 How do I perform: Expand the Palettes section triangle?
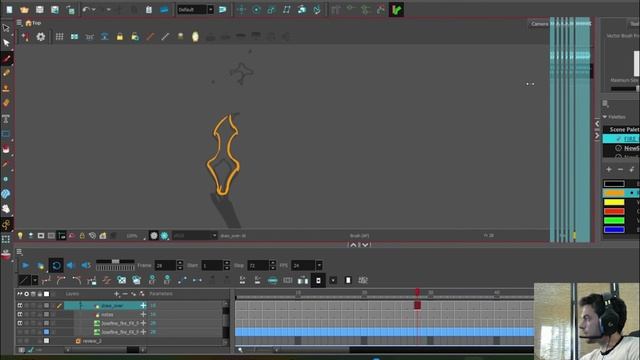pyautogui.click(x=605, y=117)
